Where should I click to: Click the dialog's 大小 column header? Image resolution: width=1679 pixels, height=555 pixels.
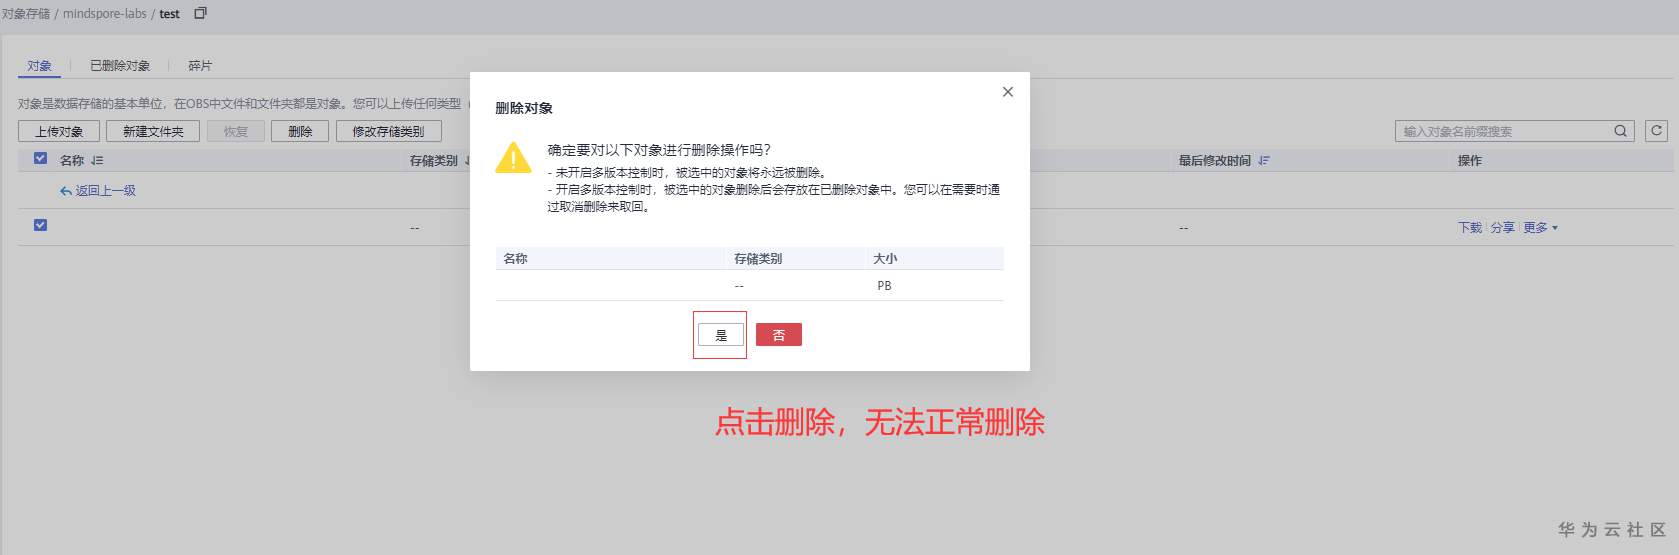point(885,258)
